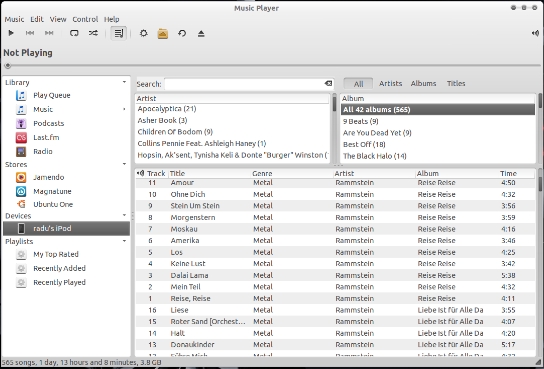Open the volume control
Screen dimensions: 544x369
[x=535, y=33]
